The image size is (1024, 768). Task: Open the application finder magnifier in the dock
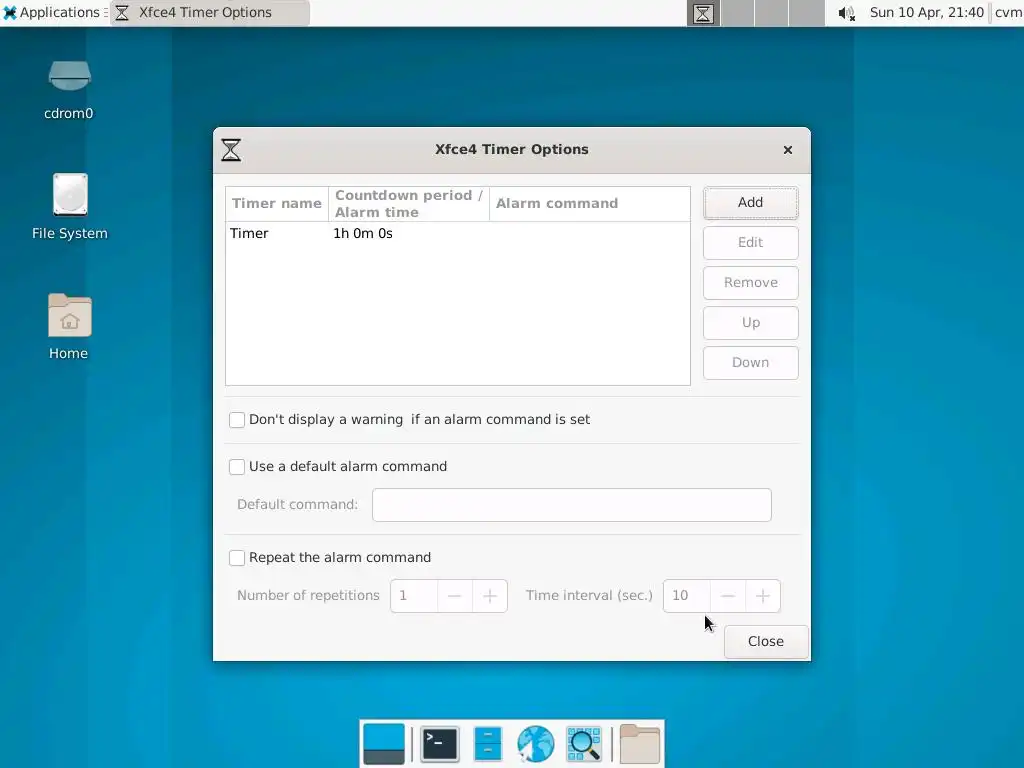(x=583, y=744)
